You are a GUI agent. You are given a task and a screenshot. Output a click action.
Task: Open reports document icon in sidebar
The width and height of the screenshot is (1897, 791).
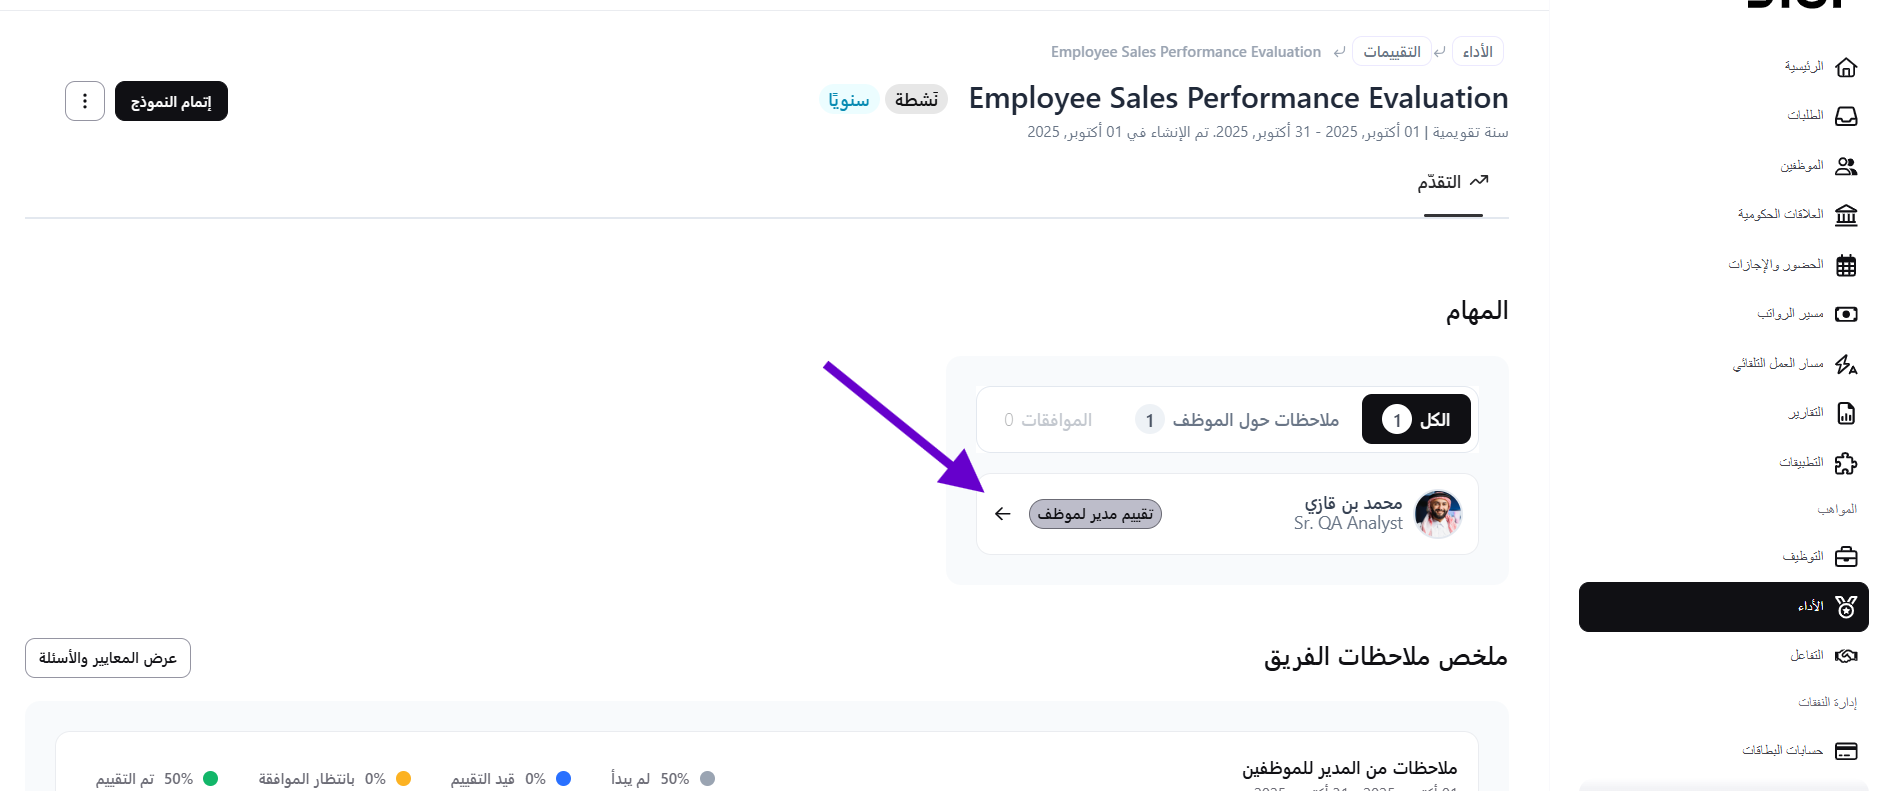click(x=1846, y=413)
